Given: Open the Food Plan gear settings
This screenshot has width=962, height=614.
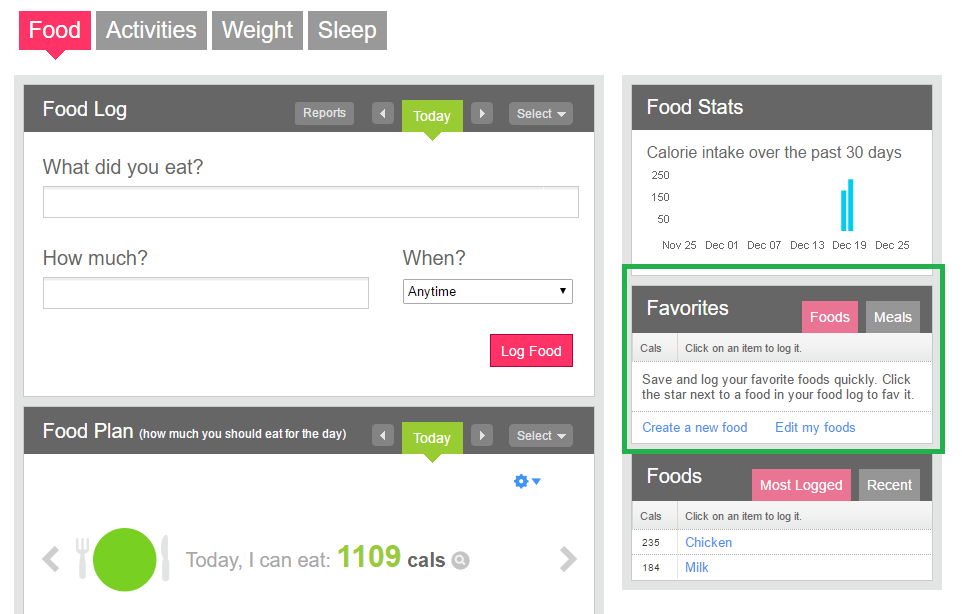Looking at the screenshot, I should click(x=526, y=482).
